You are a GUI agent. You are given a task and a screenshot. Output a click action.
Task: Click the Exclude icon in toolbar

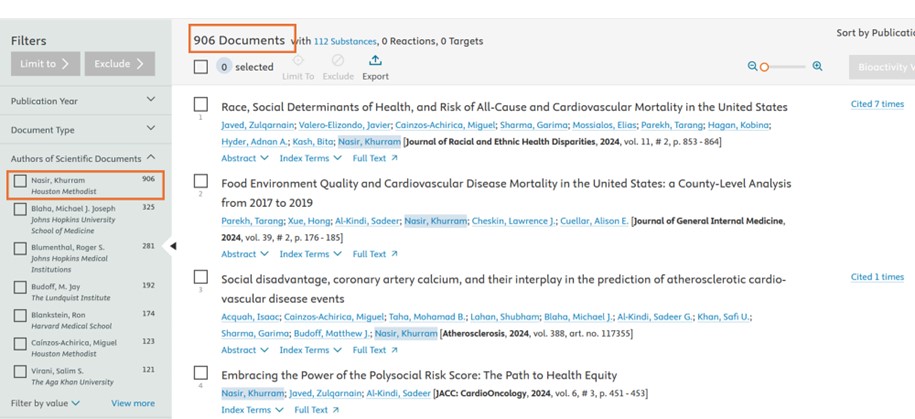[338, 61]
